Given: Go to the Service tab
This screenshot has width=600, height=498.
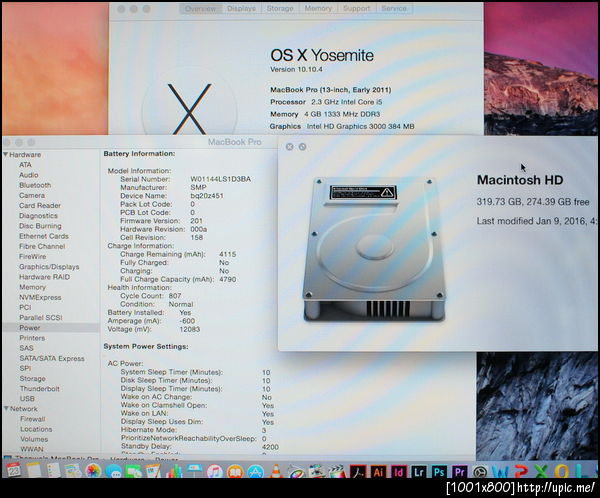Looking at the screenshot, I should (x=394, y=8).
